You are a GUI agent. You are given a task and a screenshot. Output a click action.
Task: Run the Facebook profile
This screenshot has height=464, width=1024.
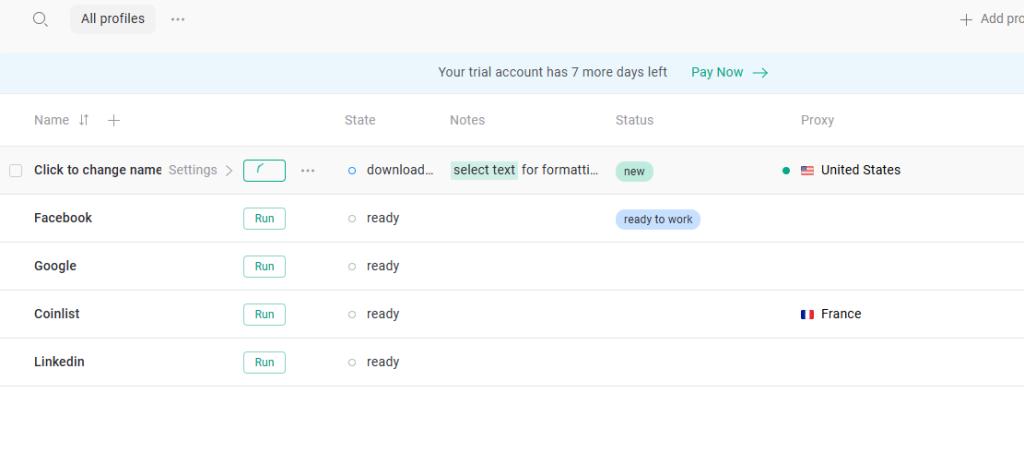(x=264, y=218)
